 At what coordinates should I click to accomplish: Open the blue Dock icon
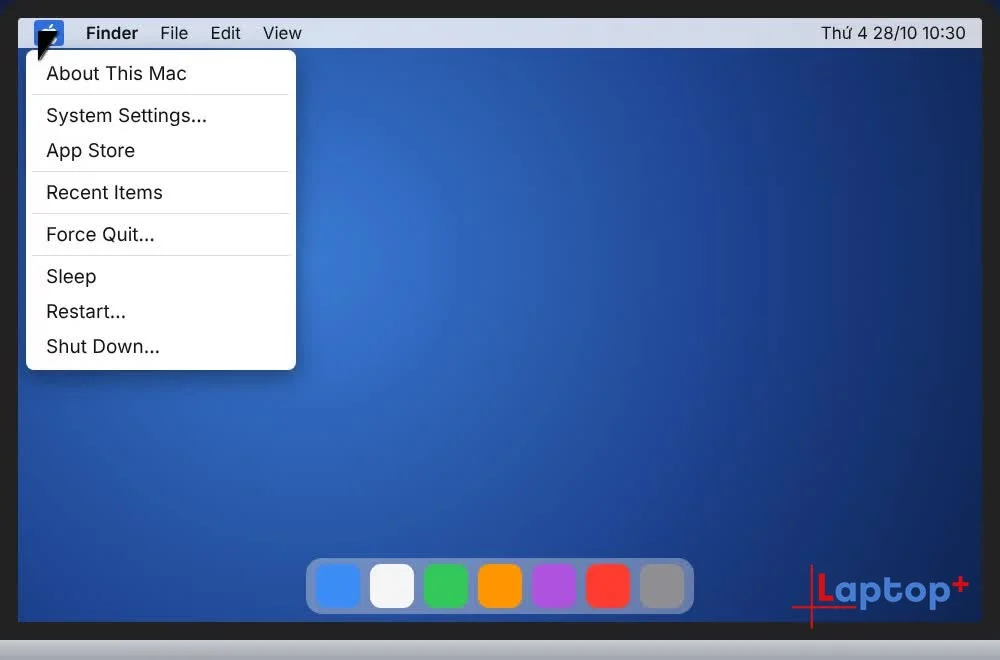click(338, 585)
